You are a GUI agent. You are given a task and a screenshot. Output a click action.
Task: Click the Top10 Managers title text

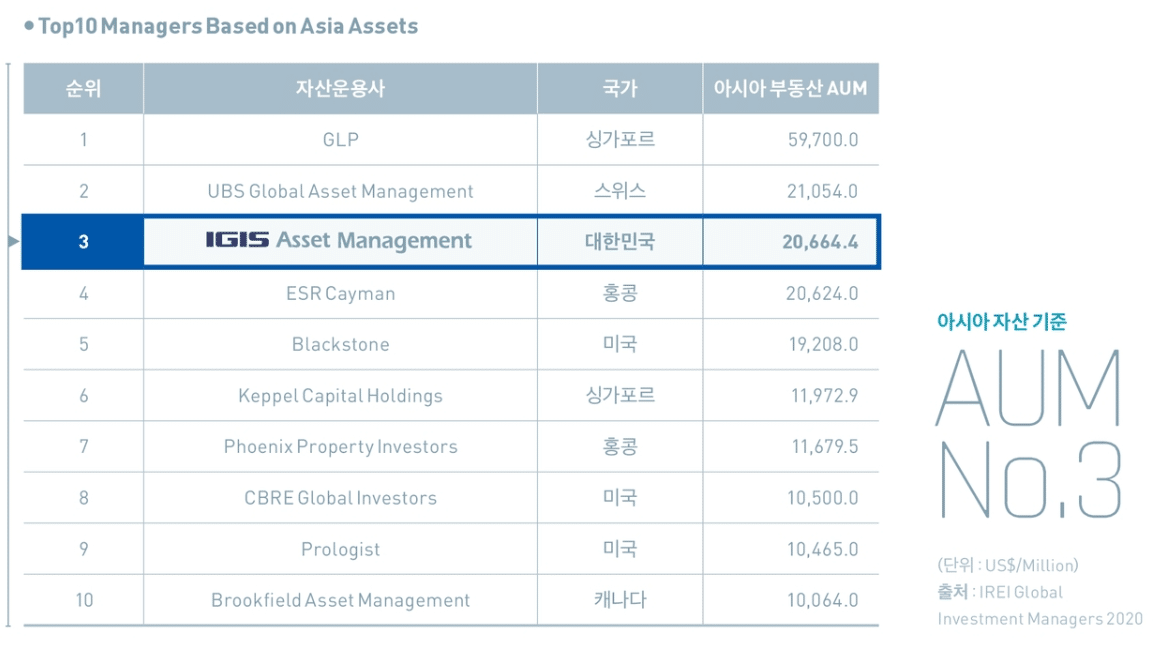click(x=227, y=26)
